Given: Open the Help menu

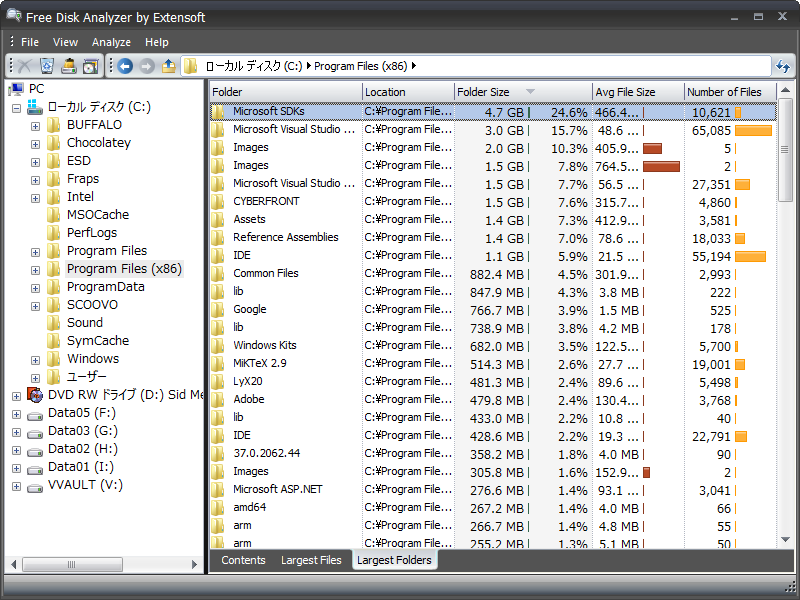Looking at the screenshot, I should 157,42.
